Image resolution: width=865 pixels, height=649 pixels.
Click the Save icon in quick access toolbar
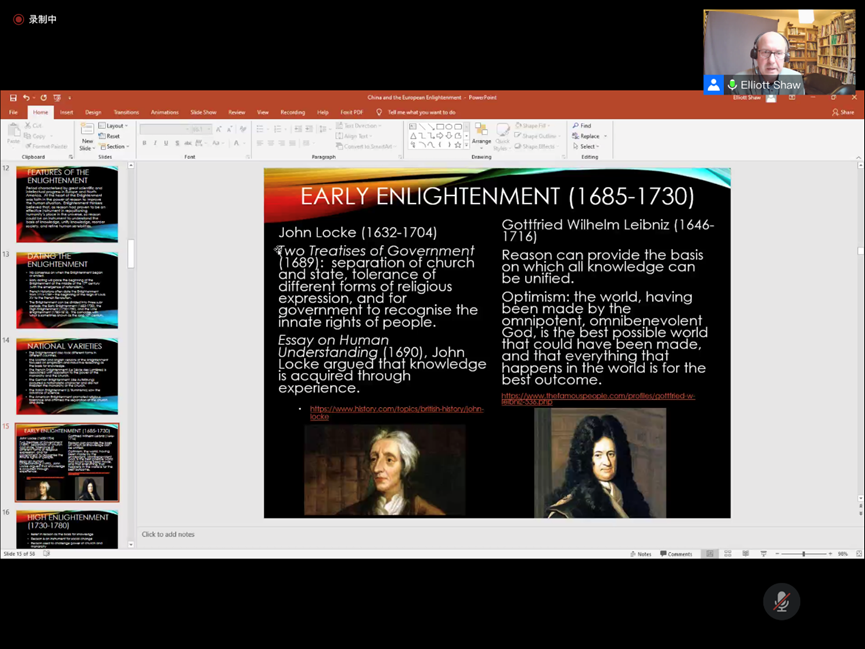[13, 98]
